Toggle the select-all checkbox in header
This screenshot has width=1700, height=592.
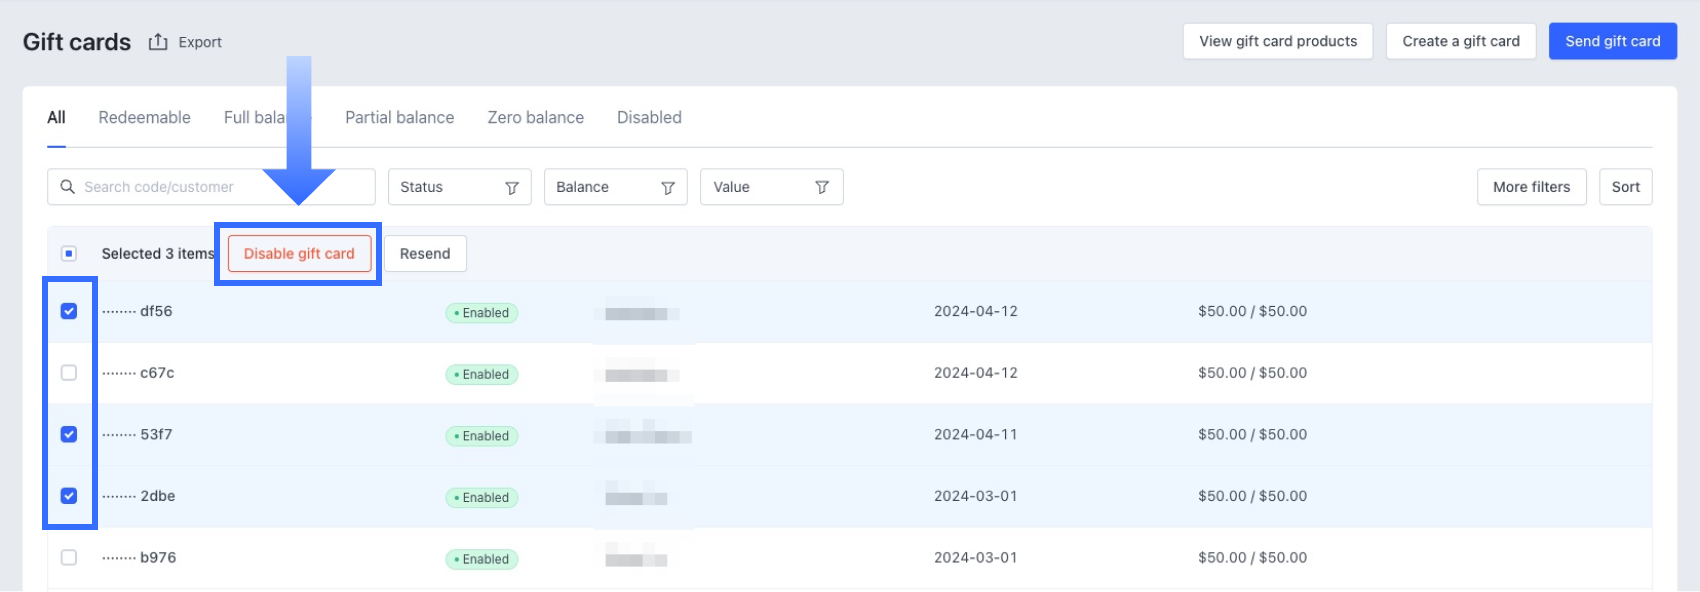click(69, 254)
